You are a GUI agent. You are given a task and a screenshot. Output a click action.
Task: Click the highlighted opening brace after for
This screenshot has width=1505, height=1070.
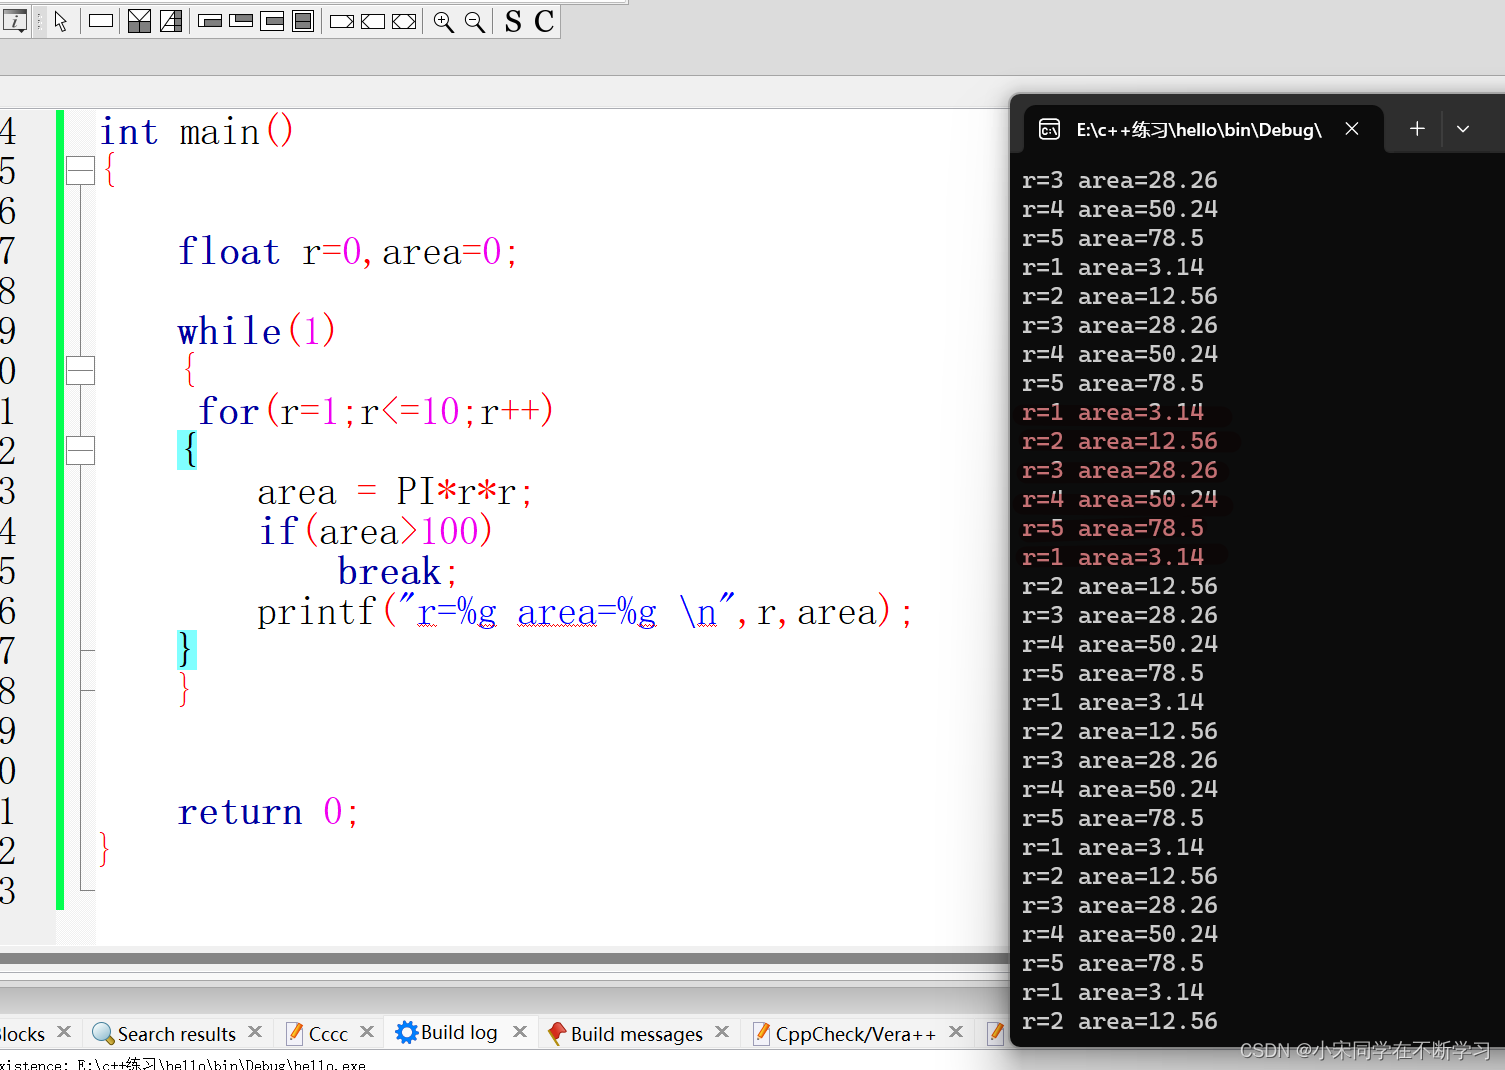click(187, 450)
